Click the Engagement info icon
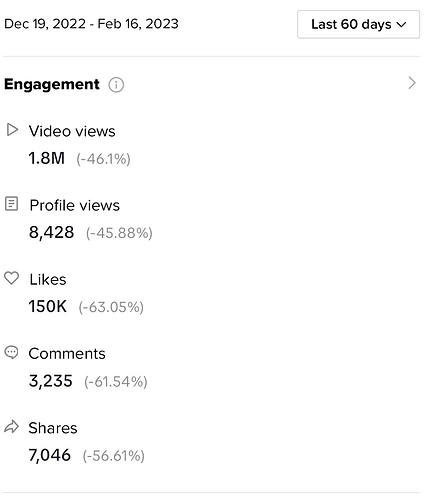Image resolution: width=432 pixels, height=500 pixels. (116, 85)
